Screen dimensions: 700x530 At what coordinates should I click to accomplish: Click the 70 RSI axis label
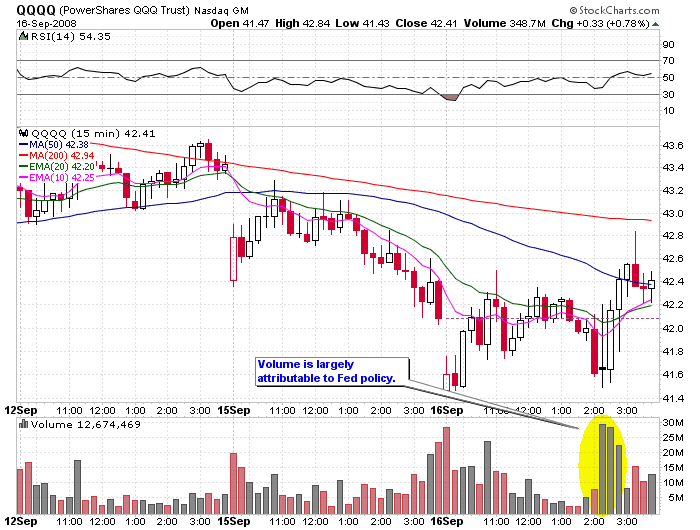tap(669, 60)
